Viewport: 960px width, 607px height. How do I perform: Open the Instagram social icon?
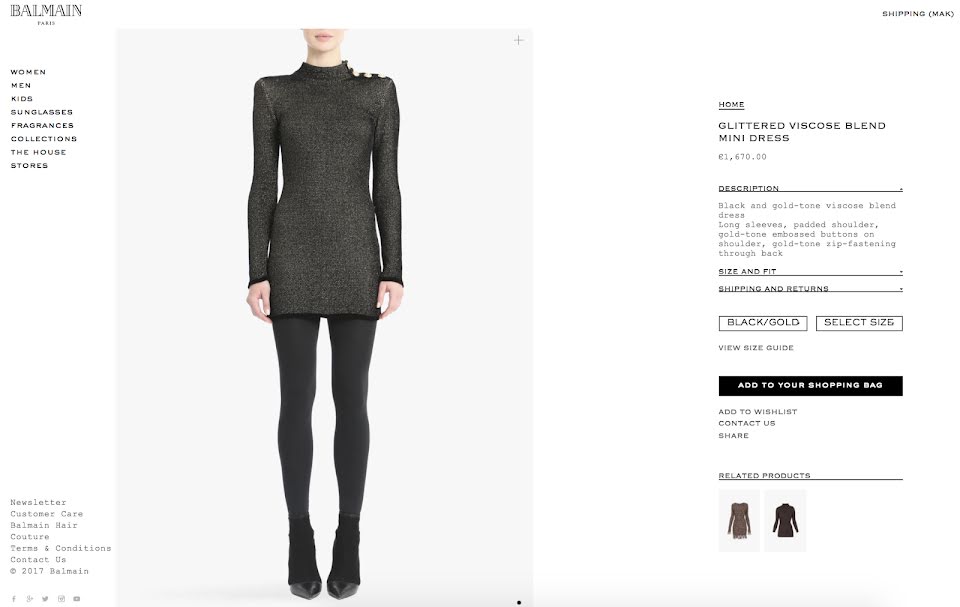click(61, 599)
